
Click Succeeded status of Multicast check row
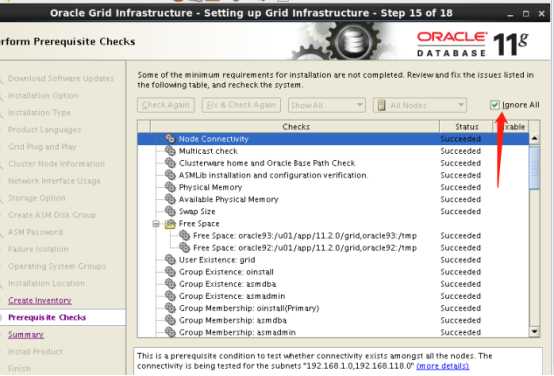(460, 151)
